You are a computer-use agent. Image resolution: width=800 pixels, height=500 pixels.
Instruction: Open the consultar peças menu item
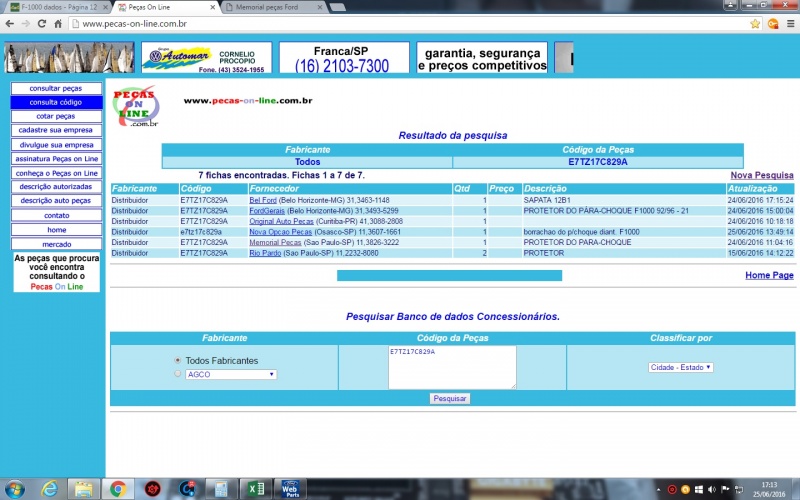(56, 88)
